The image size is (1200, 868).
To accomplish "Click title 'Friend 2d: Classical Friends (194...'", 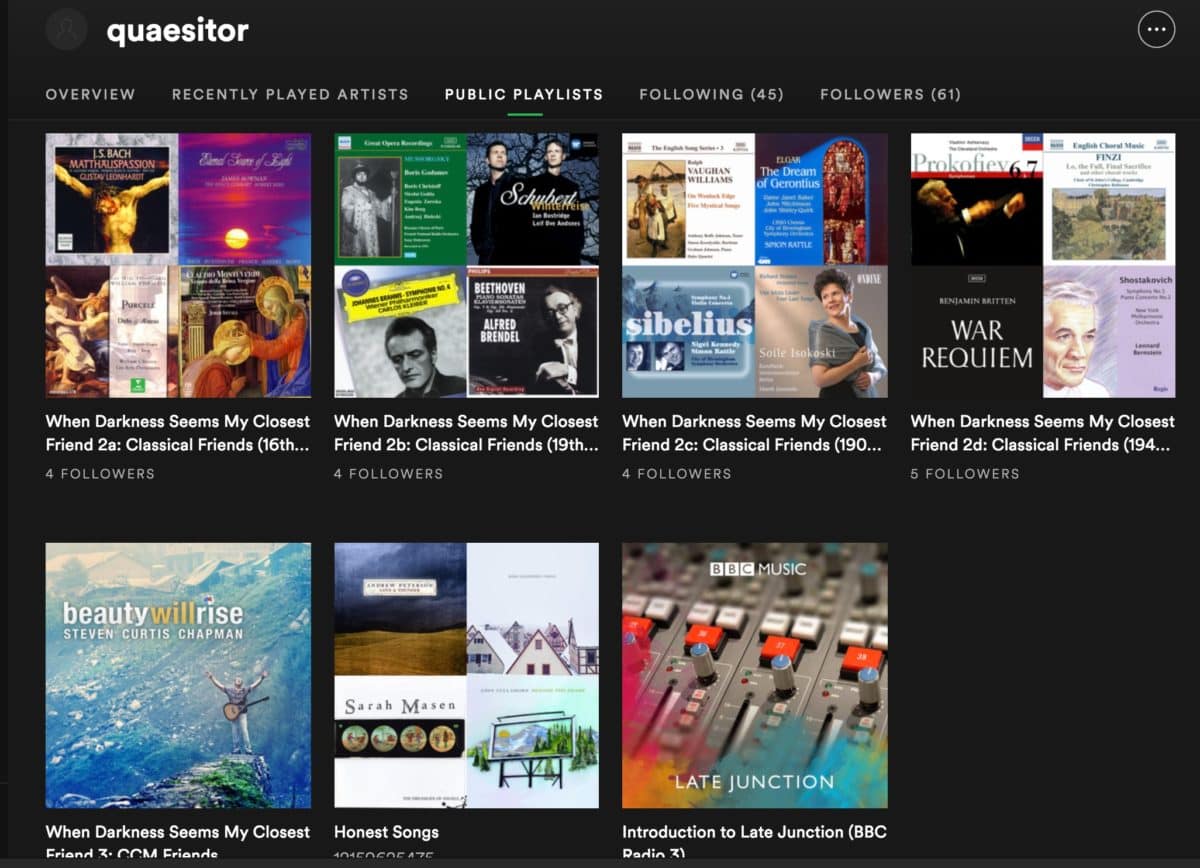I will pyautogui.click(x=1041, y=445).
